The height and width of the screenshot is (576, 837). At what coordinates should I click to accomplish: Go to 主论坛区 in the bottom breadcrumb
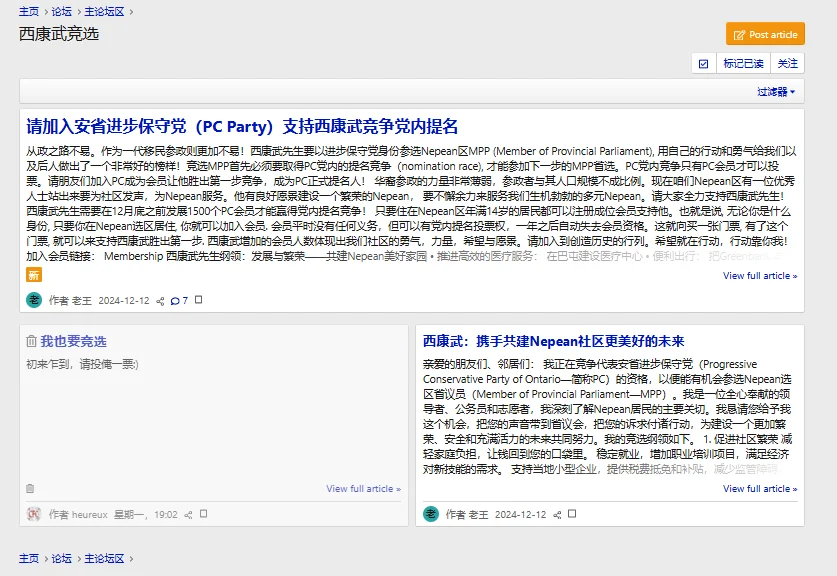(x=104, y=558)
